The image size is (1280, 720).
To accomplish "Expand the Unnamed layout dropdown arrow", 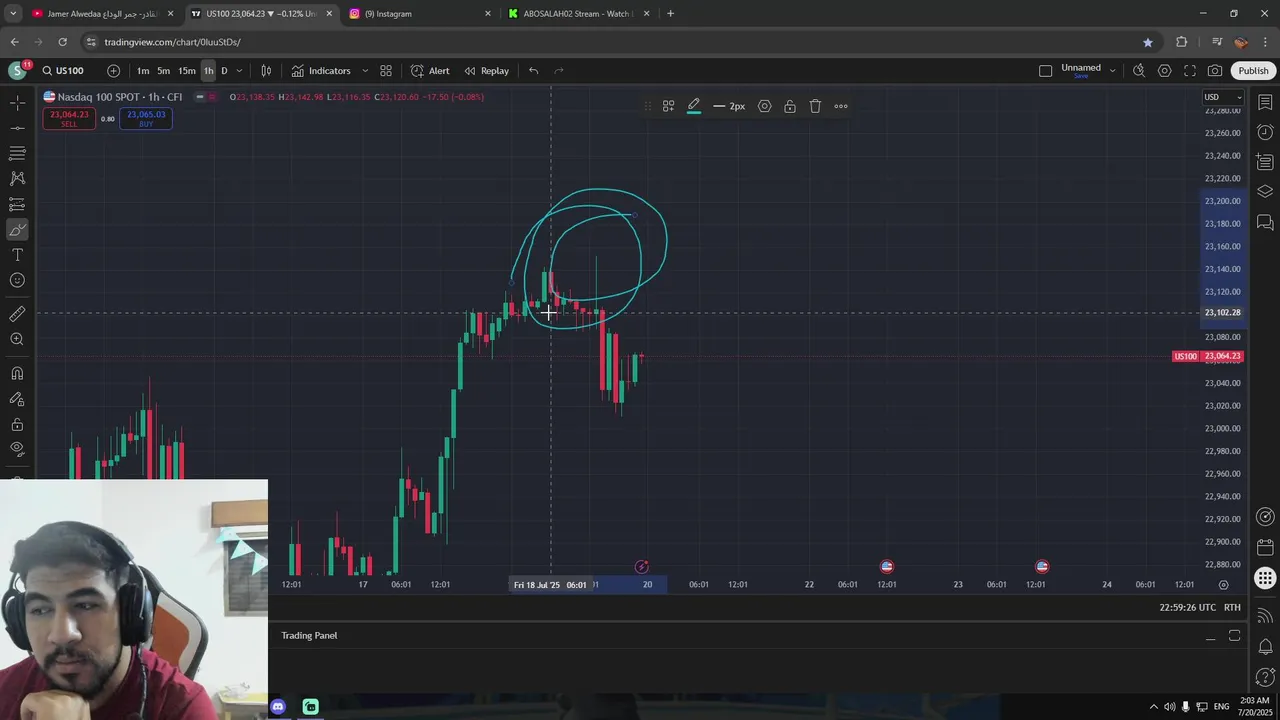I will click(x=1112, y=71).
